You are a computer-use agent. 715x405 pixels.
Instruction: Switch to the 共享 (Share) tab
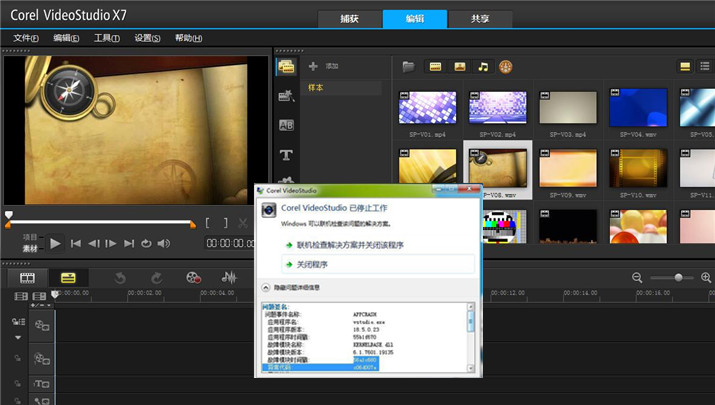pyautogui.click(x=480, y=19)
